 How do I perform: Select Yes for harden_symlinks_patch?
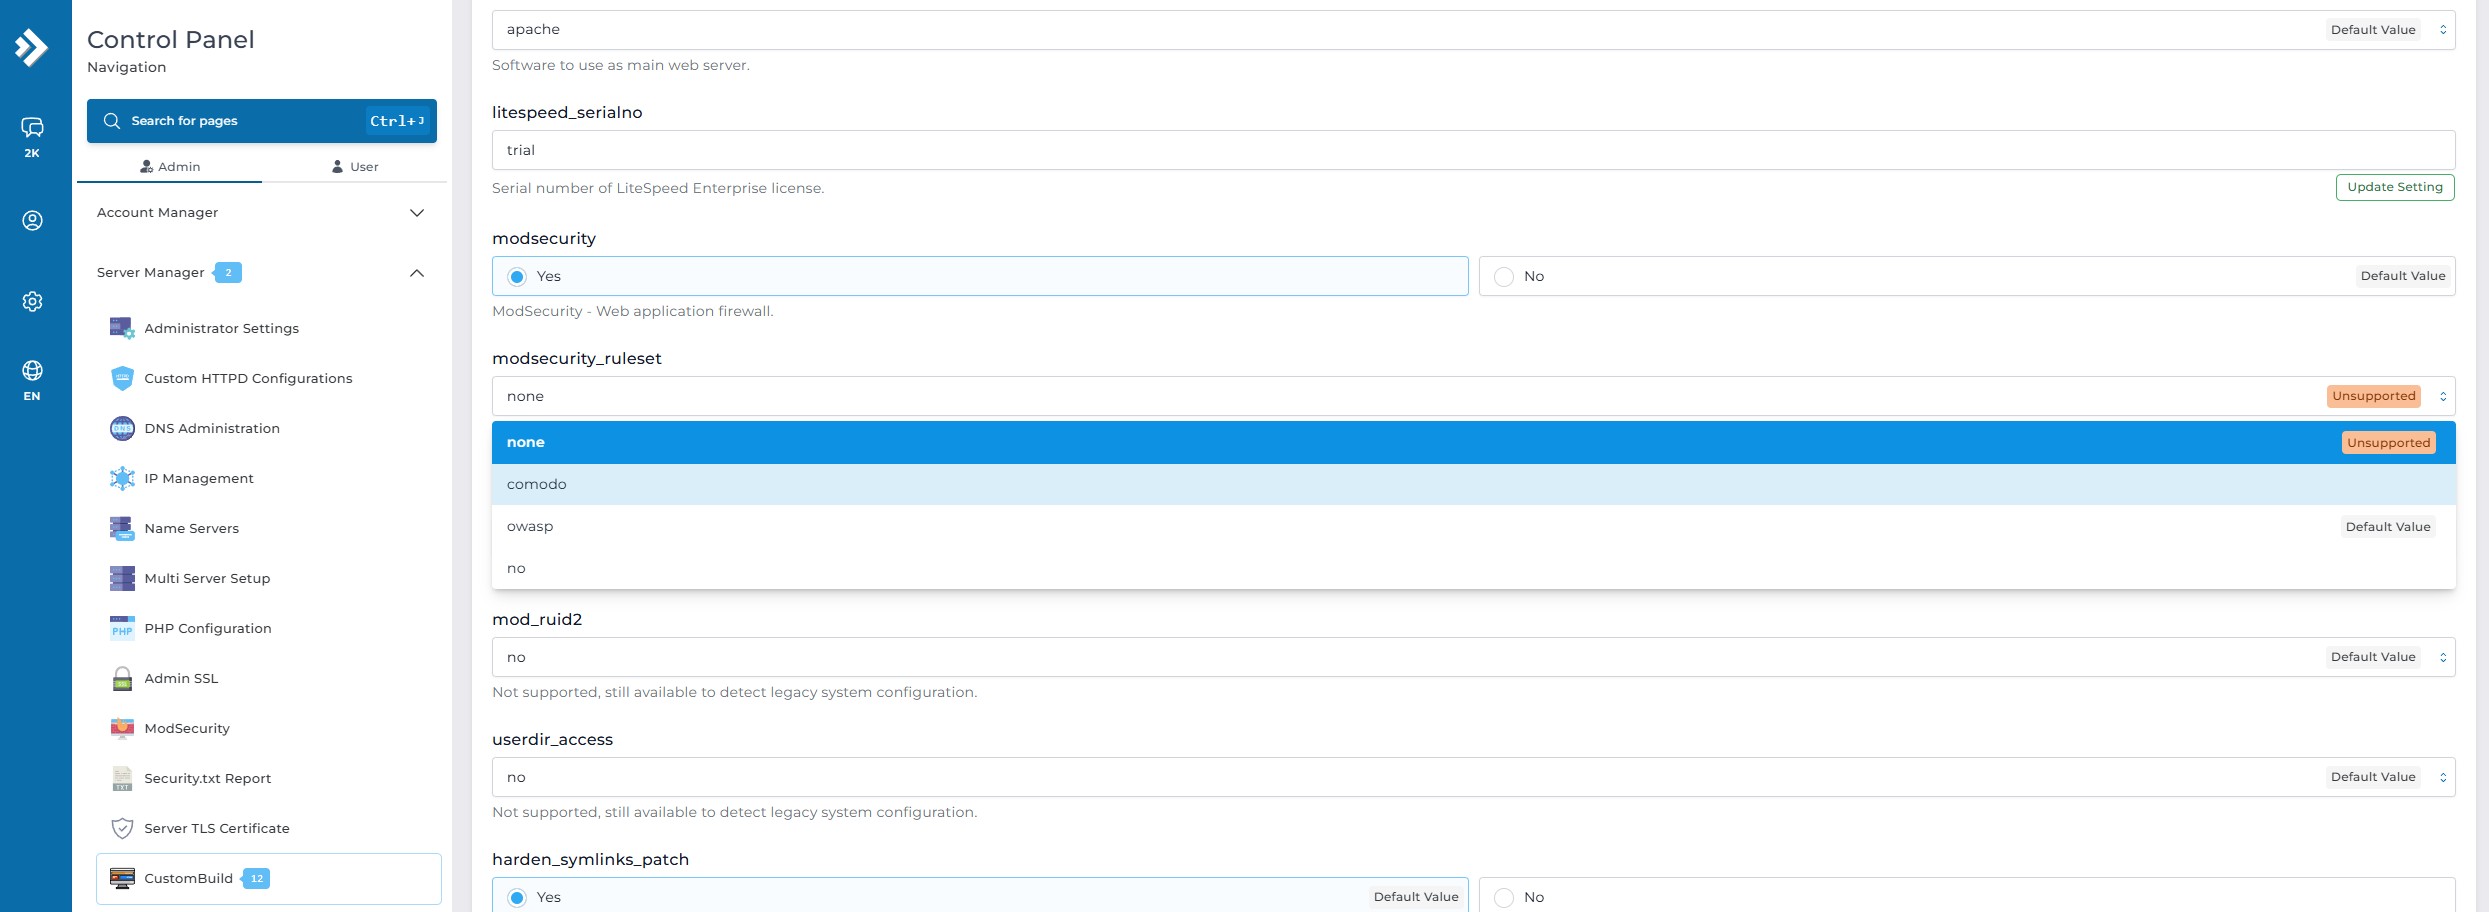click(x=979, y=896)
